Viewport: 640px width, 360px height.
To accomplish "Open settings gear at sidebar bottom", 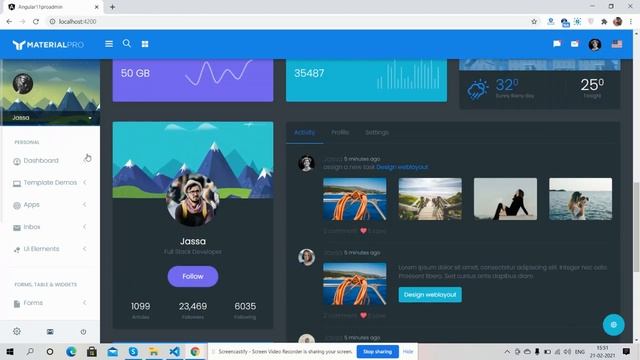I will coord(17,331).
